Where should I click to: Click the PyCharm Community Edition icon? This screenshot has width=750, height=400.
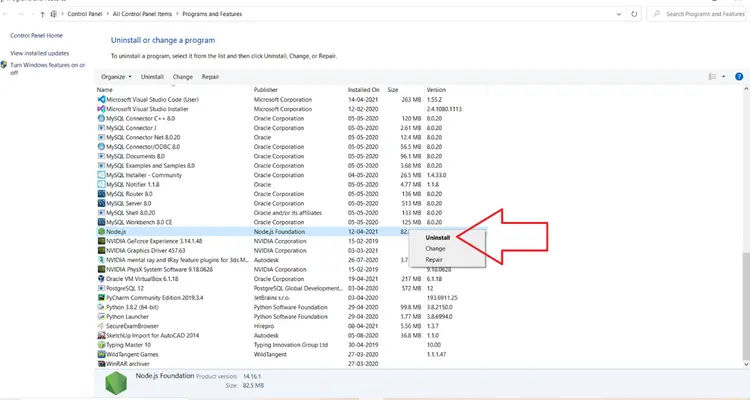click(x=101, y=298)
